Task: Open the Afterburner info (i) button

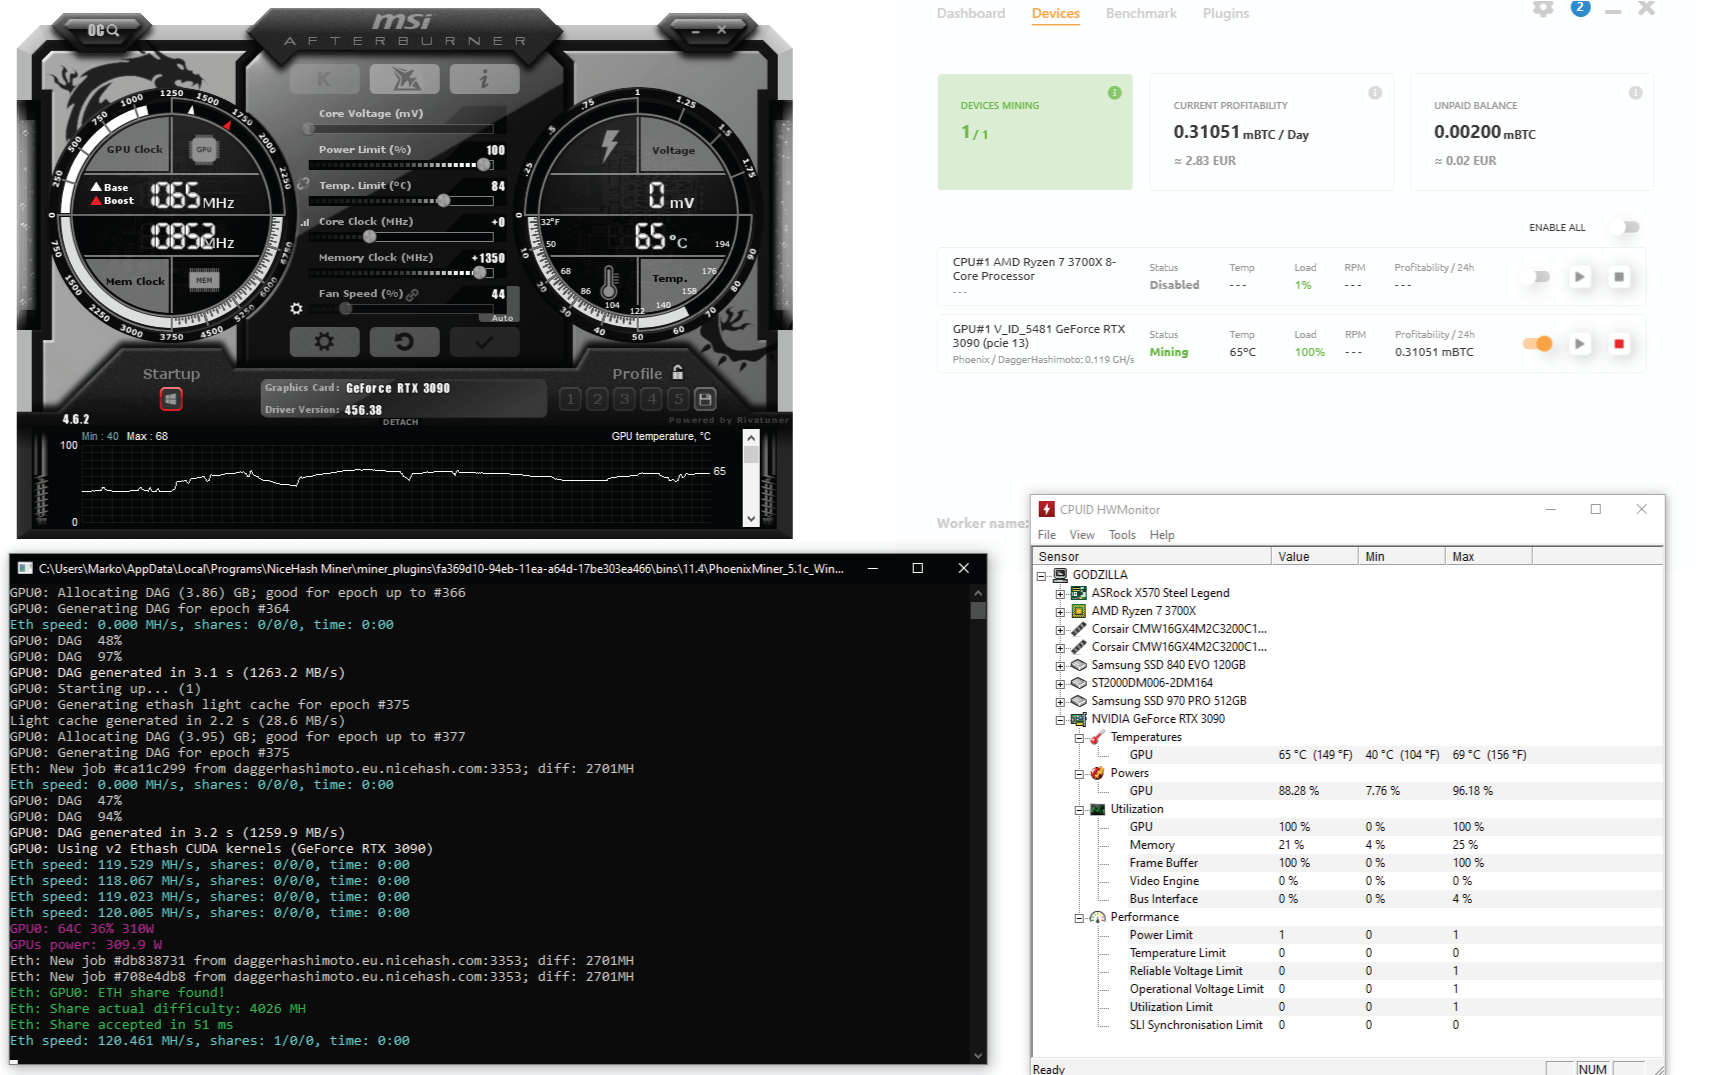Action: (x=484, y=79)
